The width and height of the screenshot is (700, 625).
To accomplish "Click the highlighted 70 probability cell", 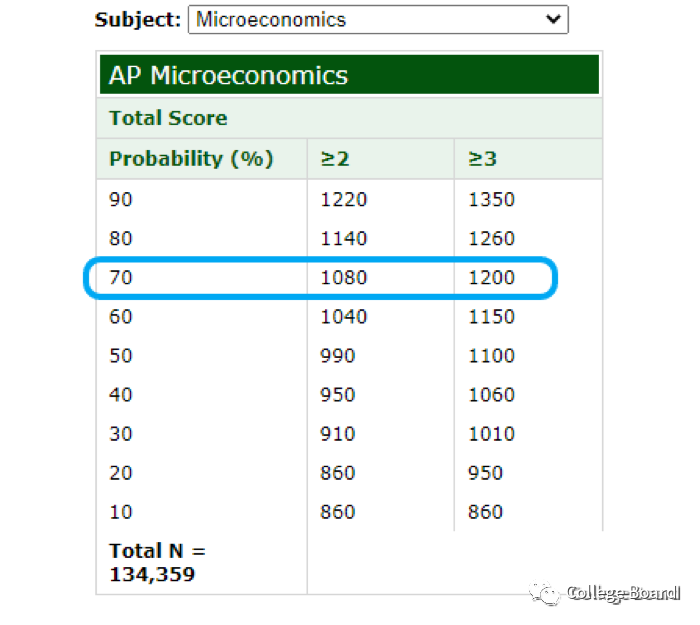I will [121, 278].
